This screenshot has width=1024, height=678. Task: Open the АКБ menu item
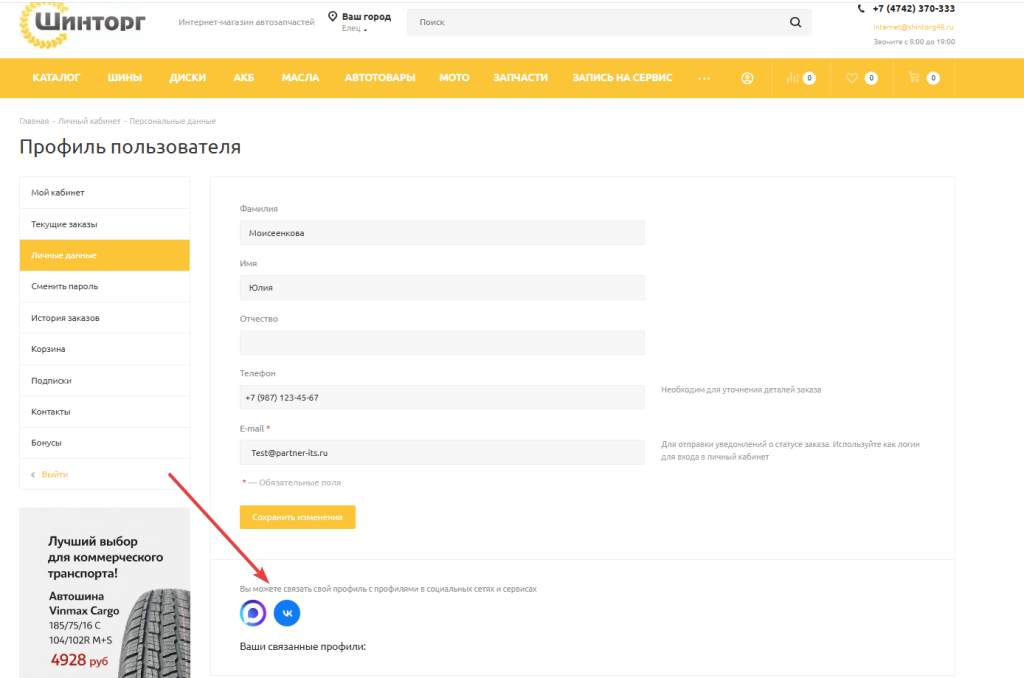coord(244,78)
